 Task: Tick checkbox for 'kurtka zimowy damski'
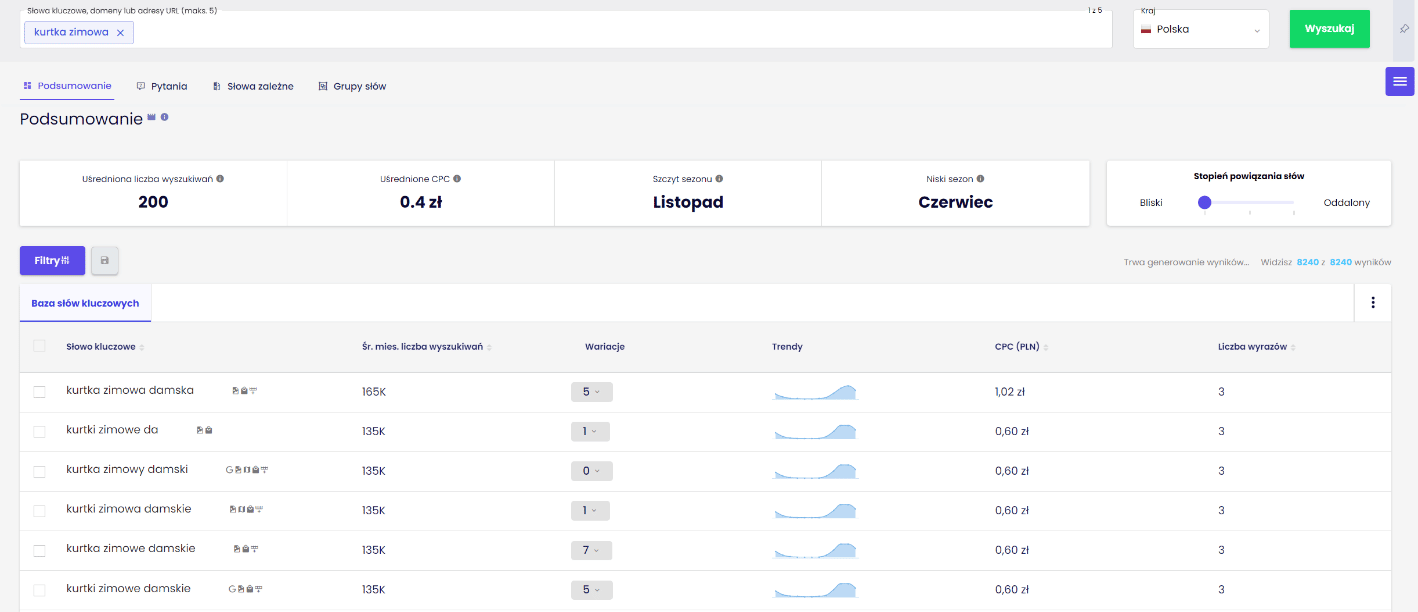pos(39,471)
